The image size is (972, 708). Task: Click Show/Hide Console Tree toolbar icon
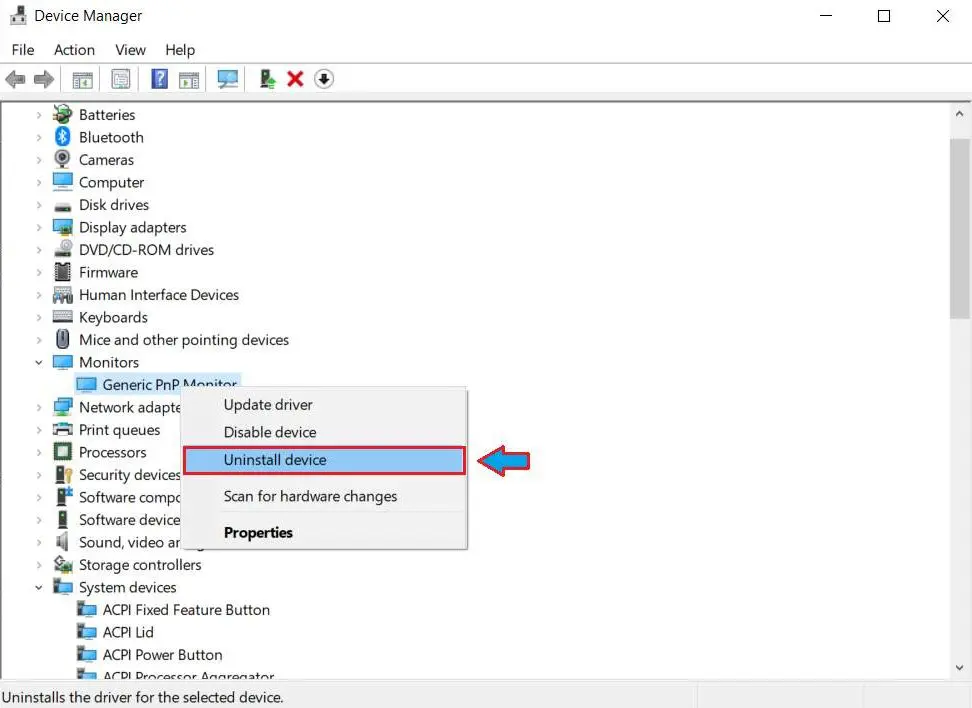pos(82,79)
